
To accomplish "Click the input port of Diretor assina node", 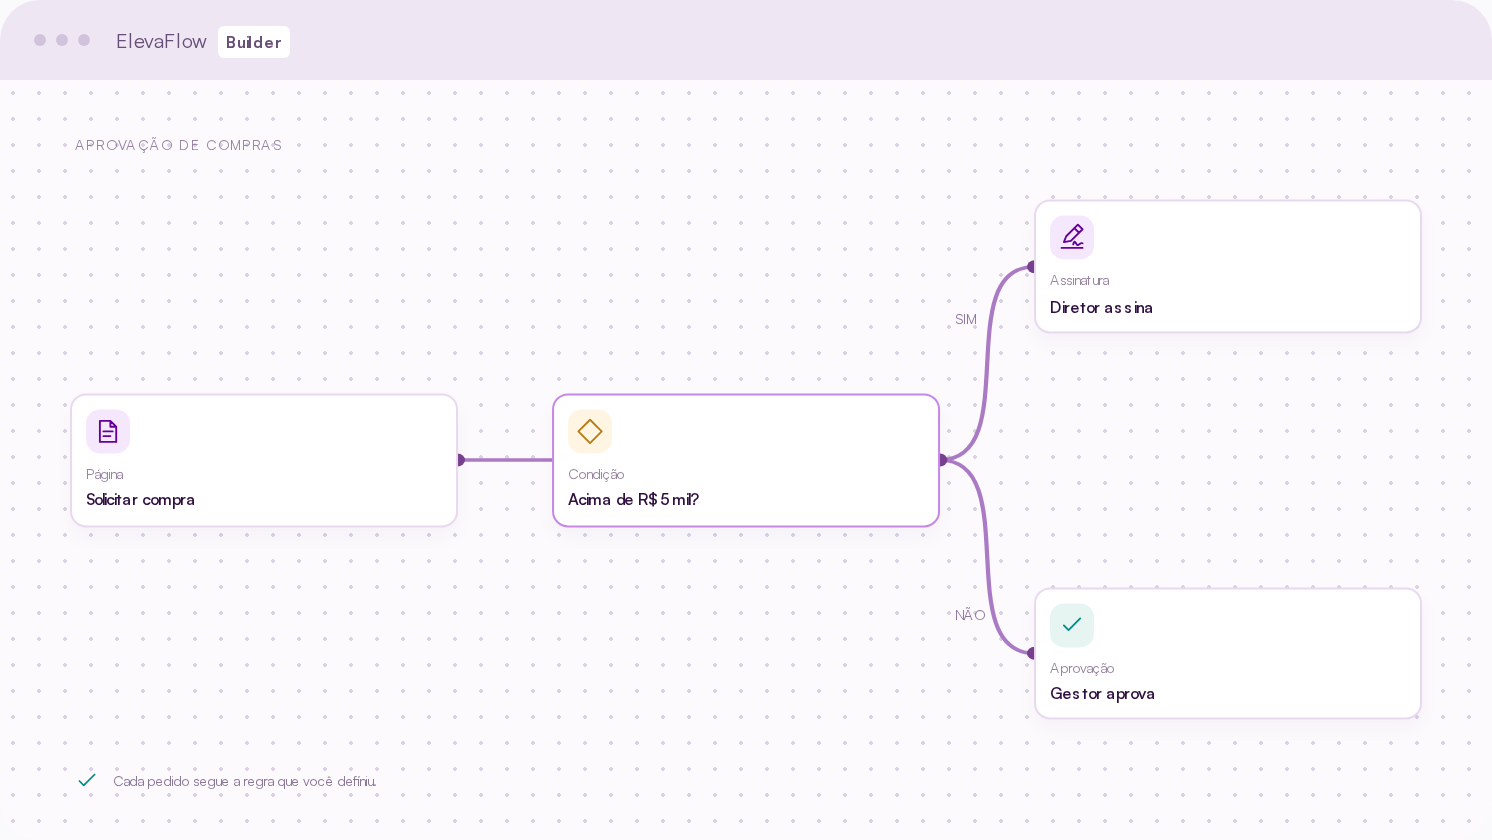I will click(x=1032, y=267).
